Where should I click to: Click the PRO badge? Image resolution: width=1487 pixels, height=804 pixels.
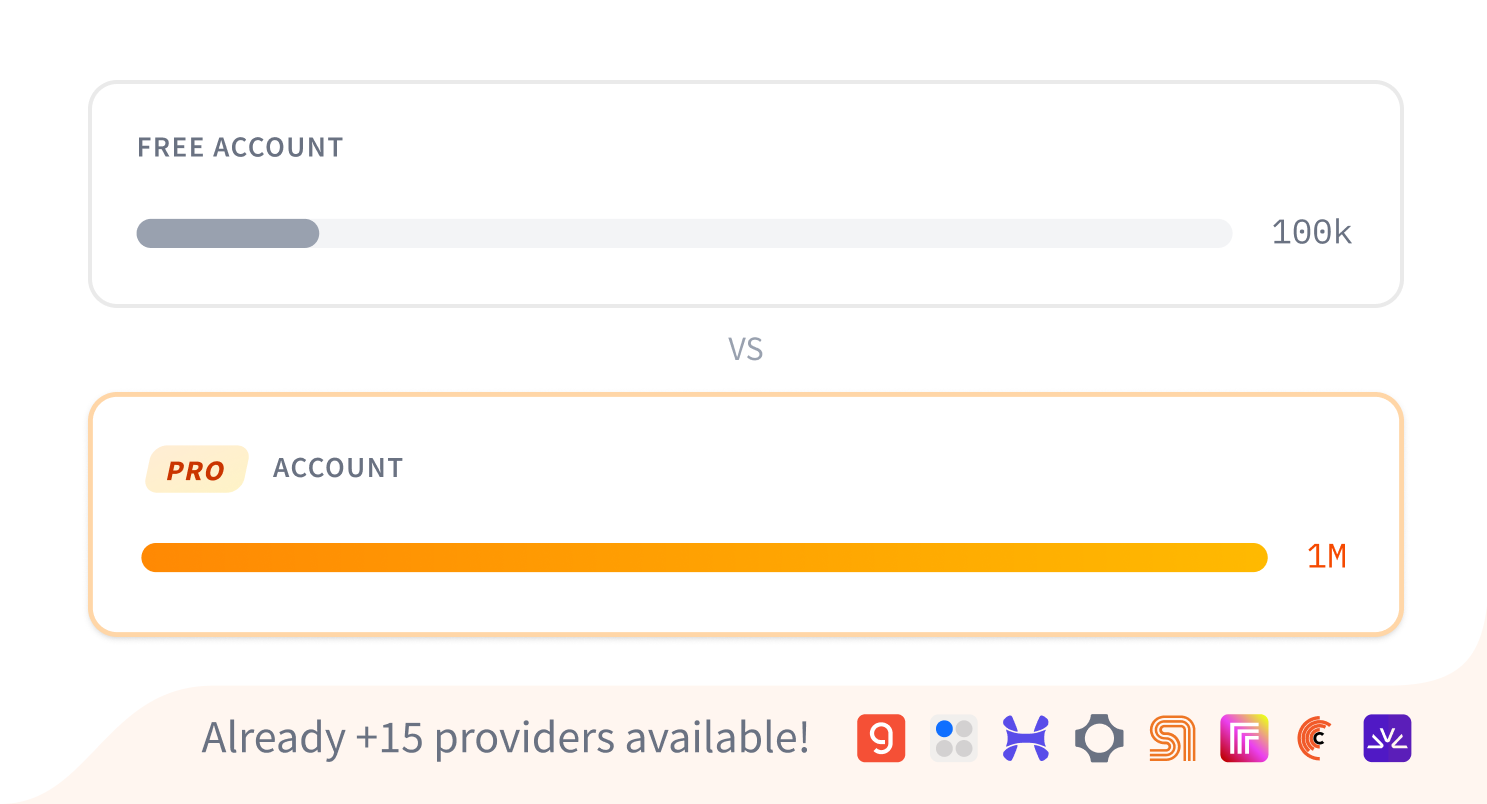coord(196,469)
